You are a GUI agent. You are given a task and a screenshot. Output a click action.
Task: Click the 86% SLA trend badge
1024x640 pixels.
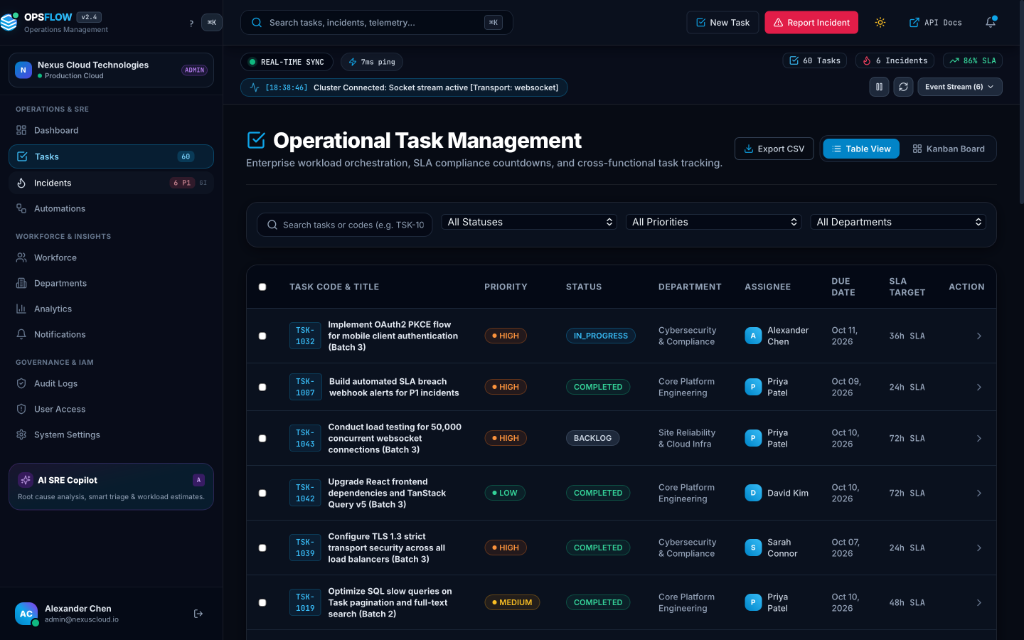click(973, 61)
